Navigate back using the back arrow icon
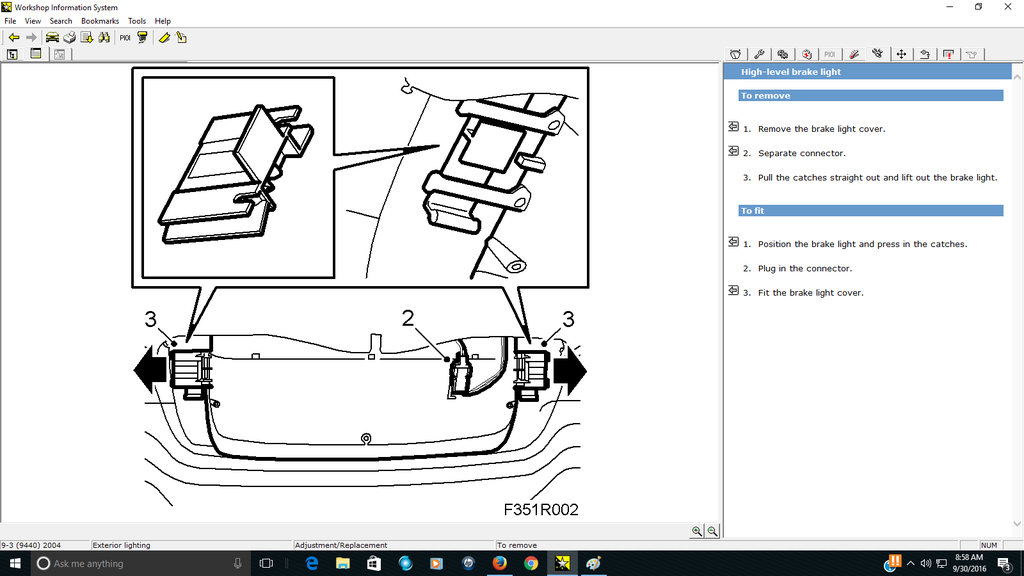The image size is (1024, 576). pos(13,37)
